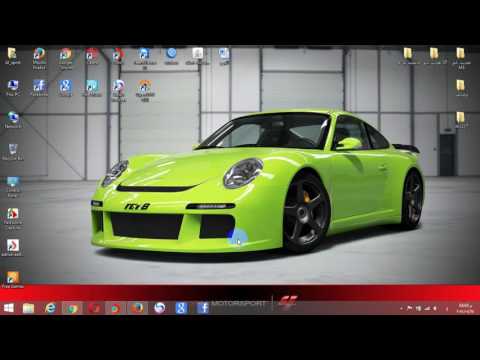Screen dimensions: 480x360
Task: Open the taskbar clock and date
Action: click(x=465, y=308)
